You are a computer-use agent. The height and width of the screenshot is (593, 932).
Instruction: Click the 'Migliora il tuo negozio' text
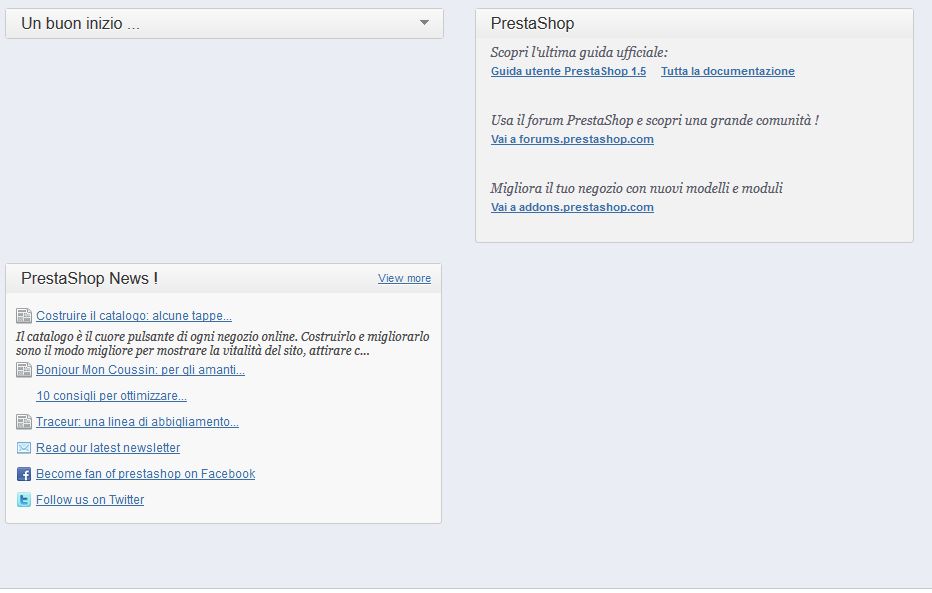(x=636, y=188)
